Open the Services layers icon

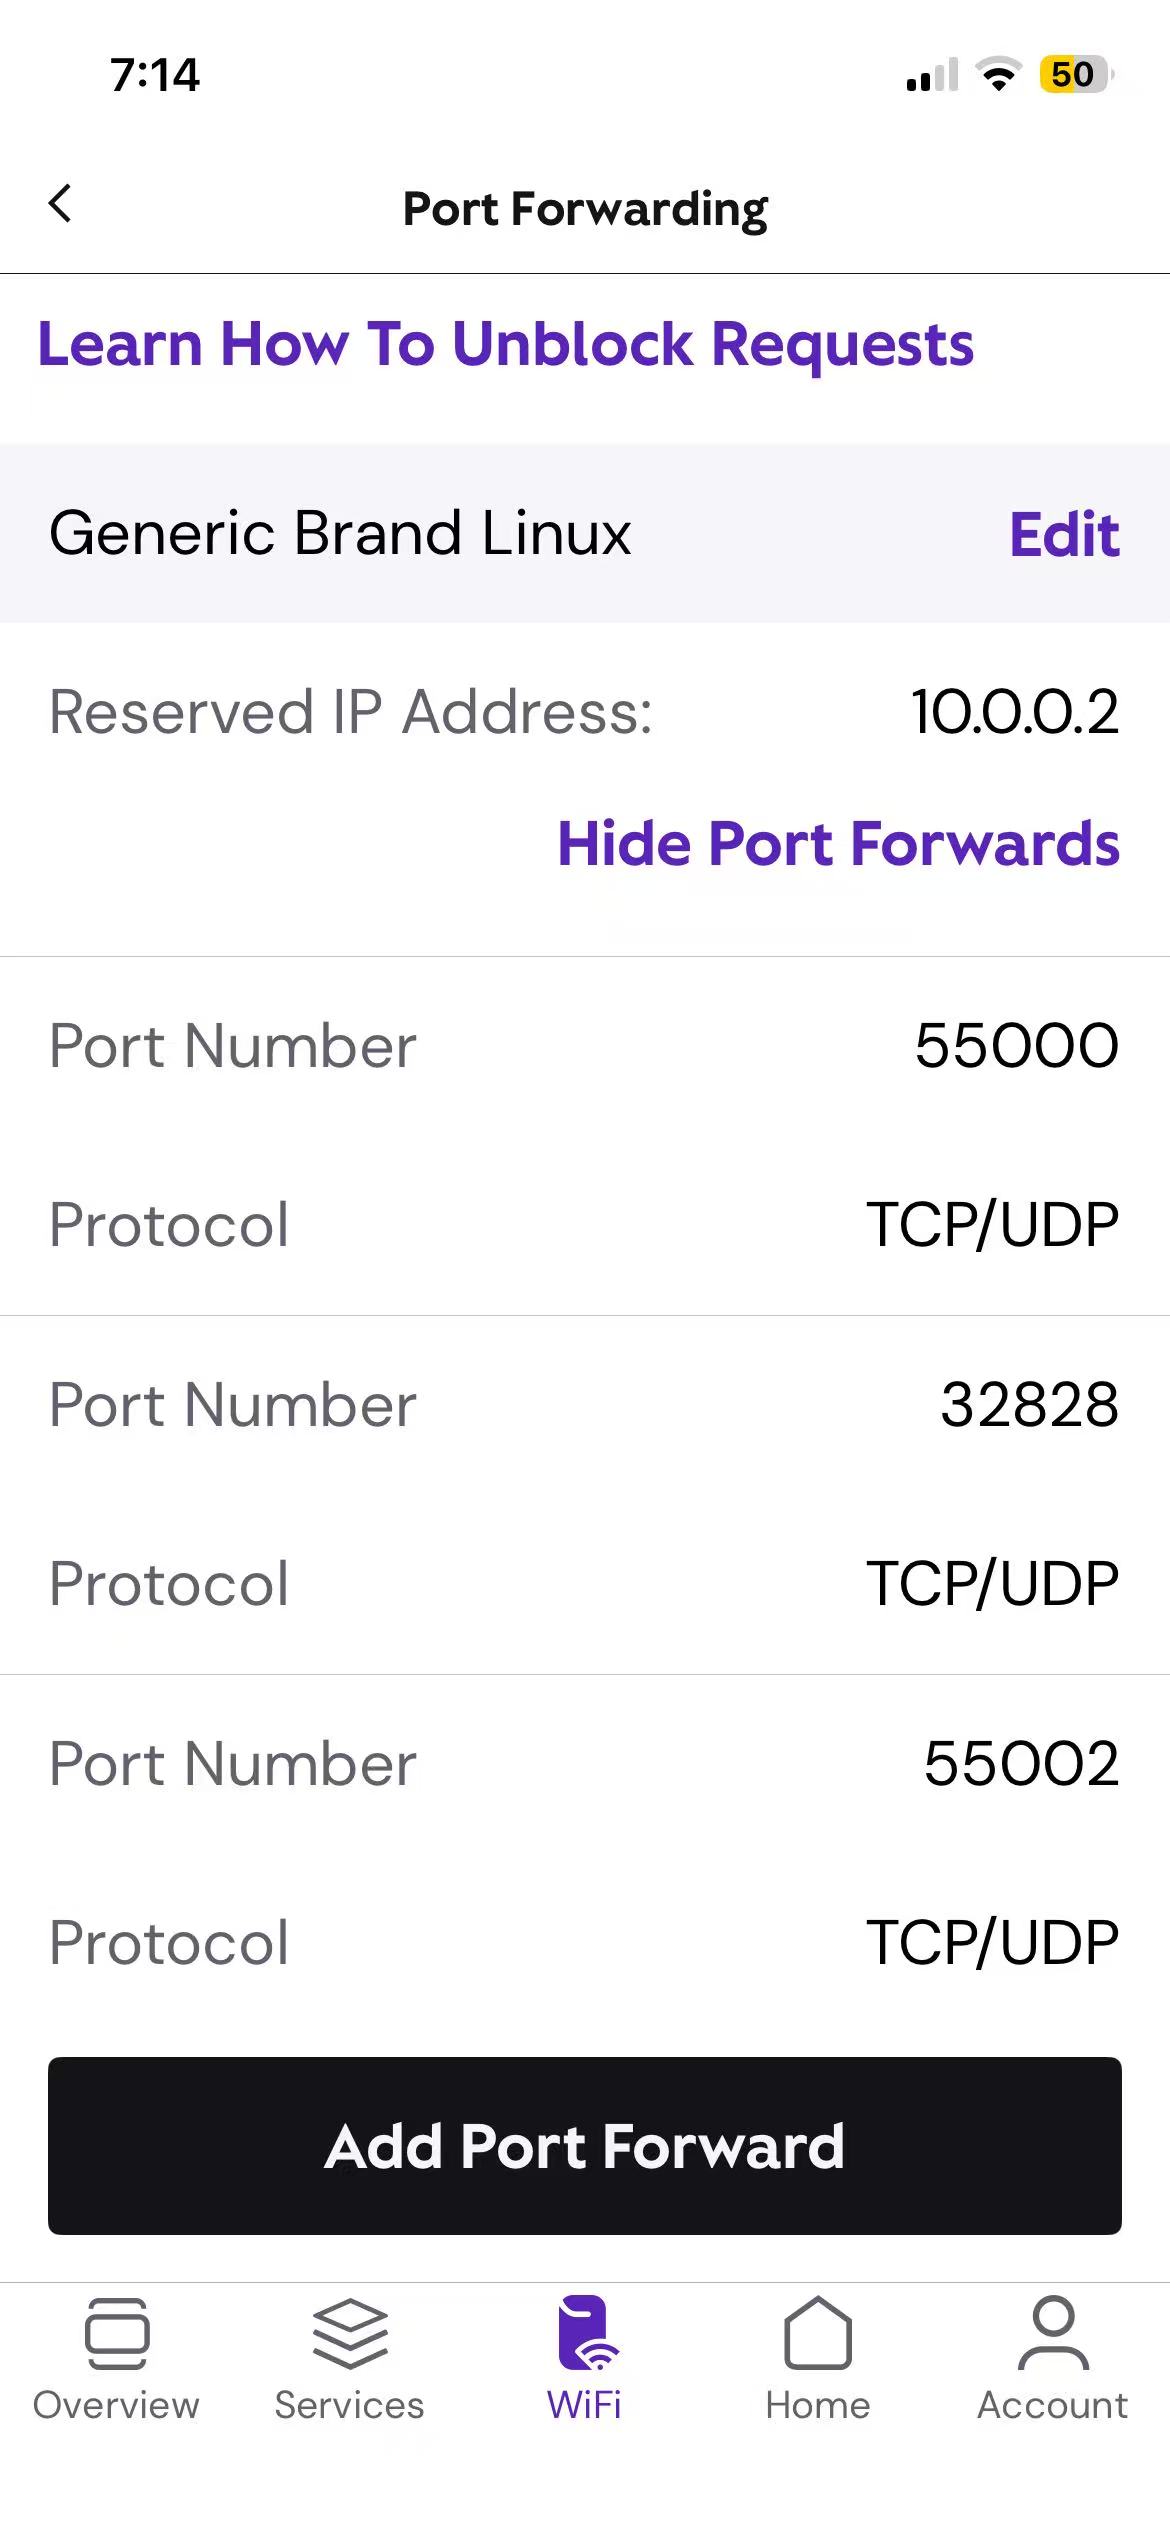point(350,2333)
